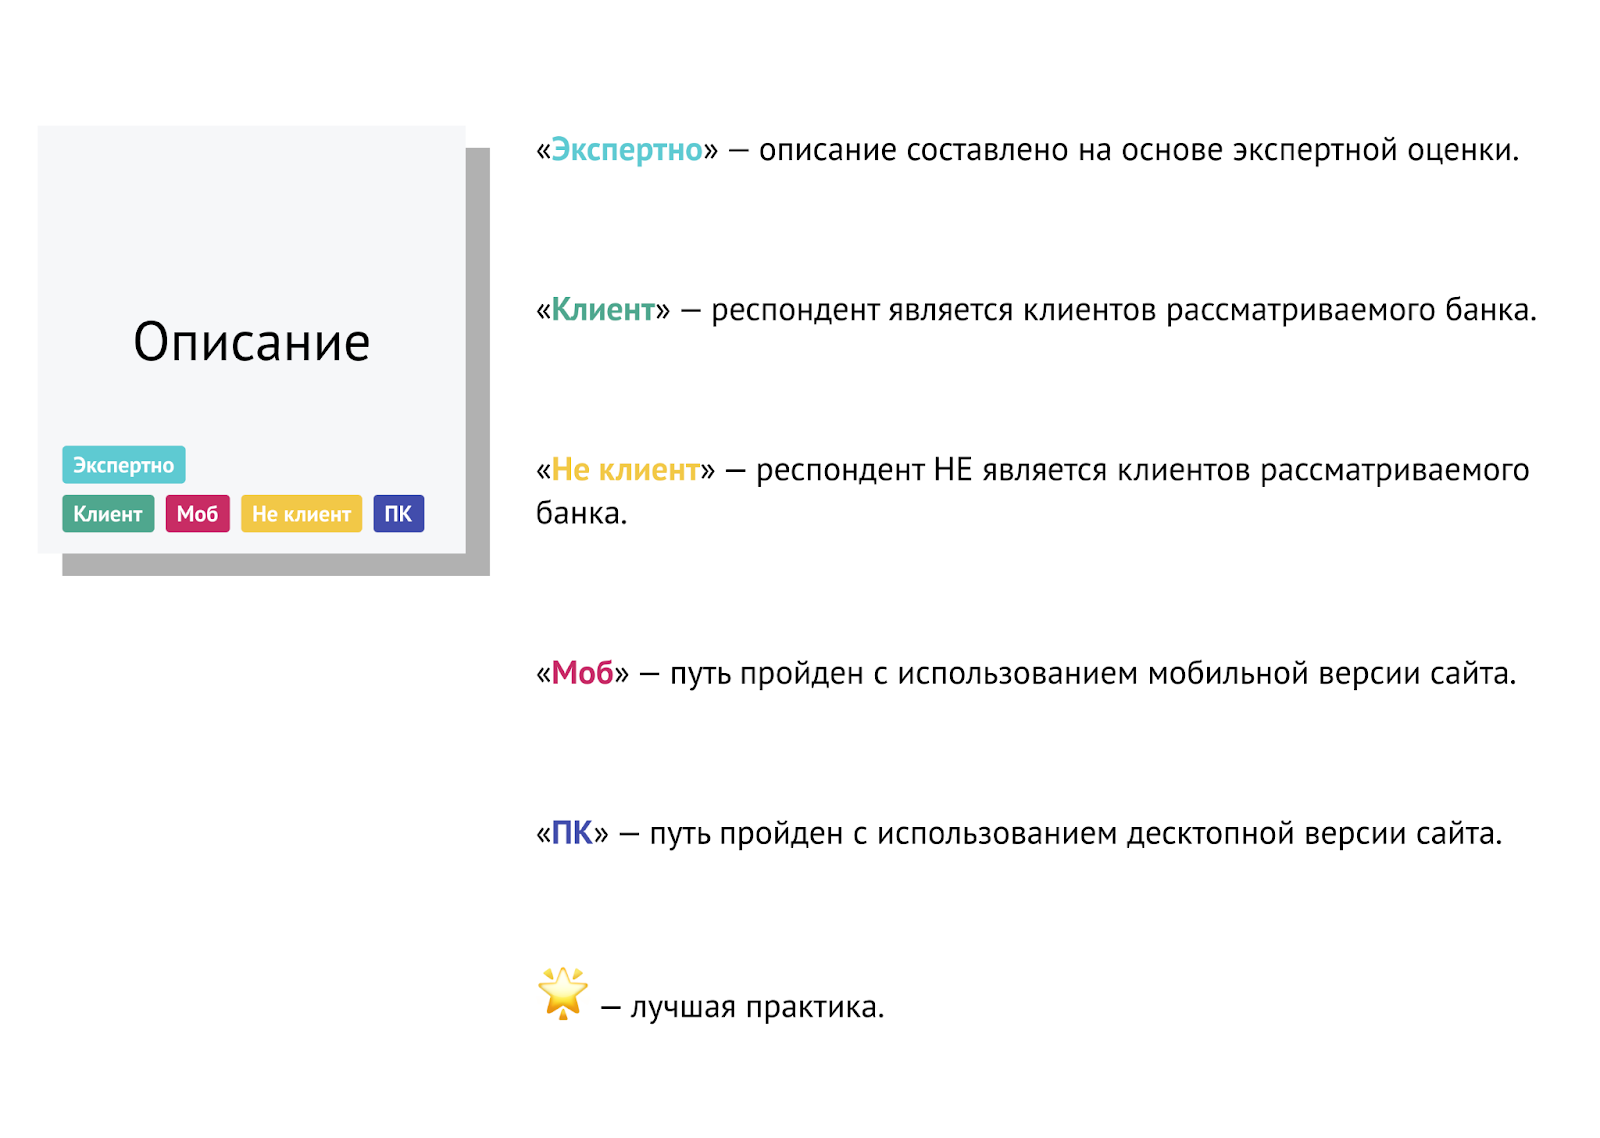Click the blue «ПК» word in the legend
Viewport: 1600px width, 1138px height.
pos(572,833)
